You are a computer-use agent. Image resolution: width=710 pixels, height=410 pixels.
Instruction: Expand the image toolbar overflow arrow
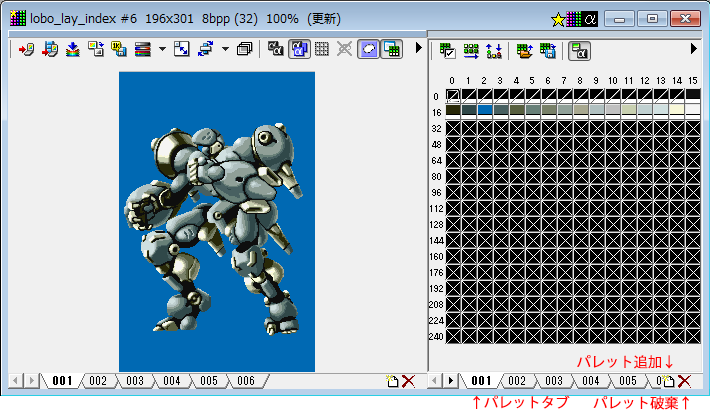click(x=418, y=47)
